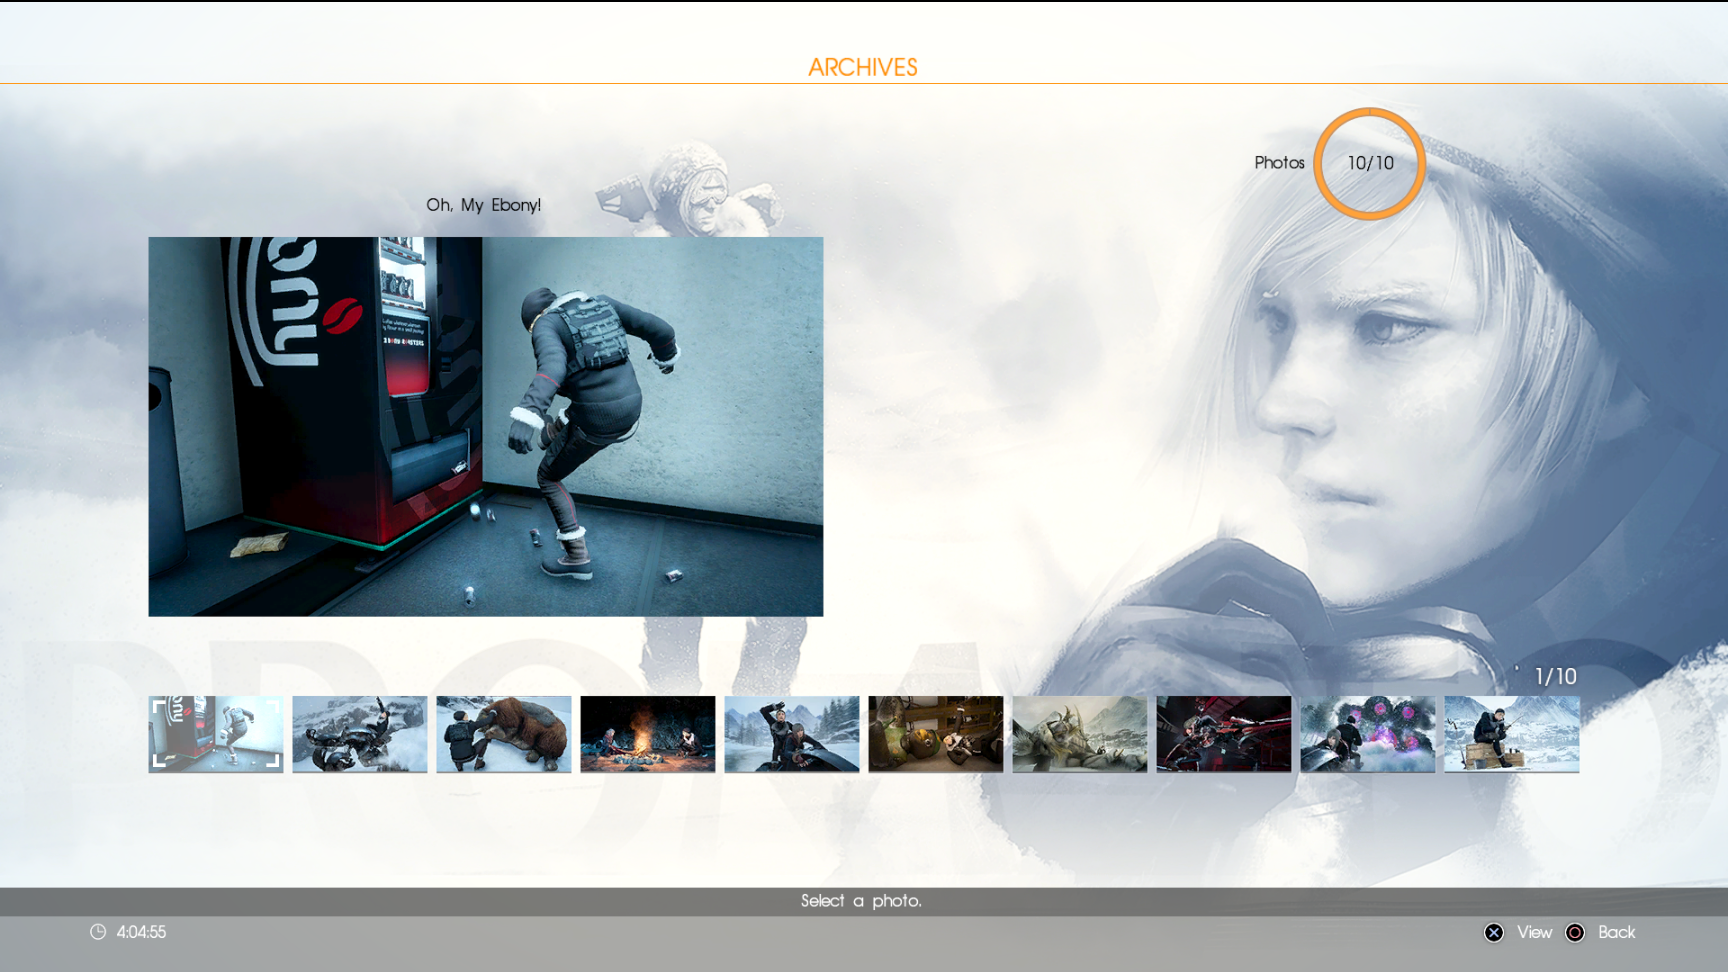Select the thumbnail with the brown furry beast
Image resolution: width=1728 pixels, height=972 pixels.
[x=504, y=734]
